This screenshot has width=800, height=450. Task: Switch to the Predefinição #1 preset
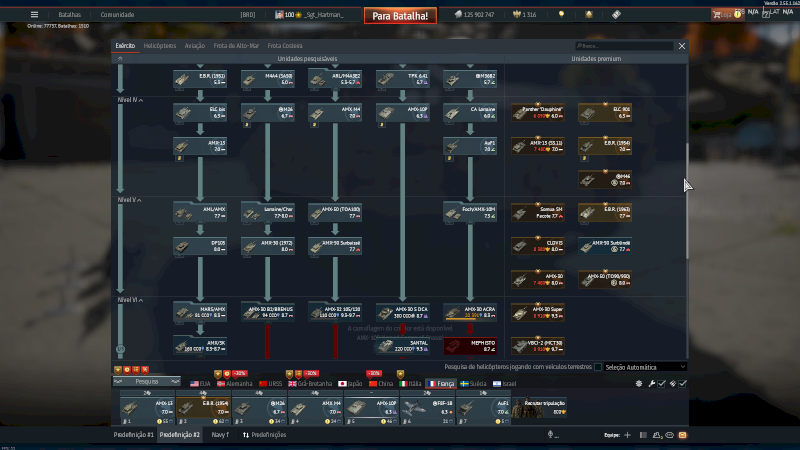134,435
